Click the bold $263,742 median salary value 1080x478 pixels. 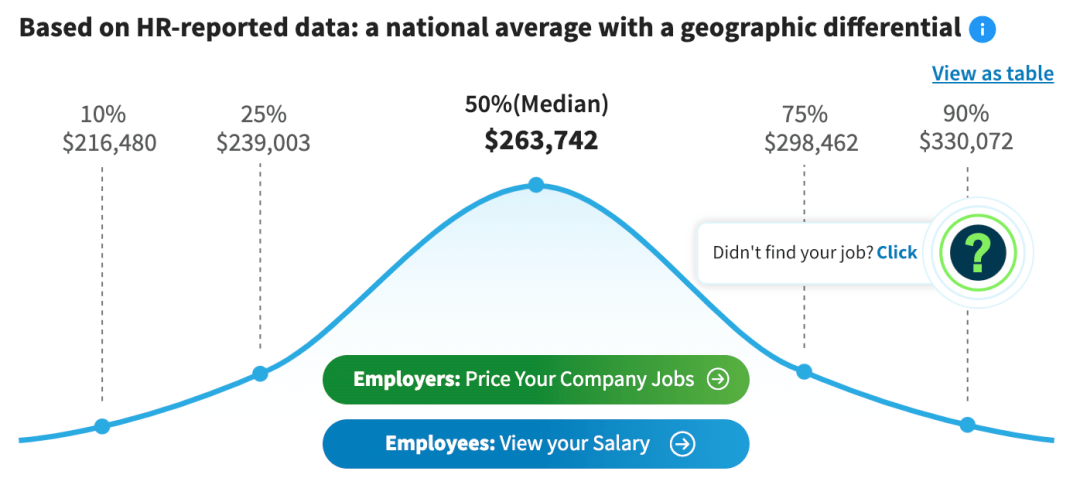(x=541, y=141)
